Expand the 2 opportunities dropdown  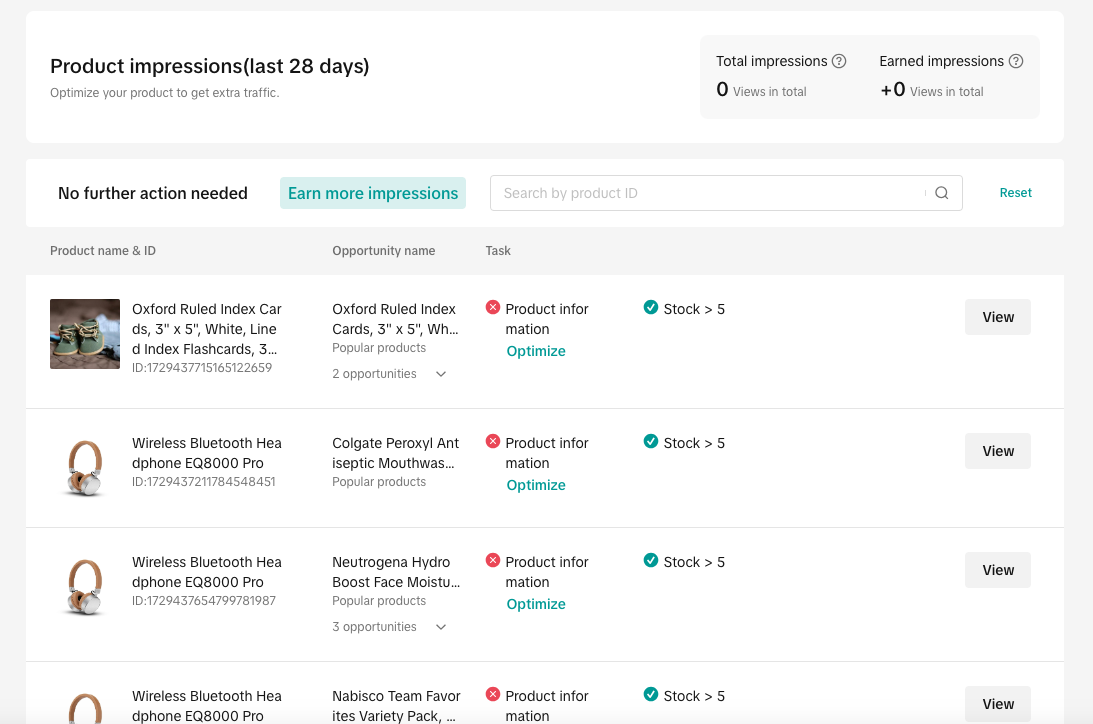[x=441, y=374]
